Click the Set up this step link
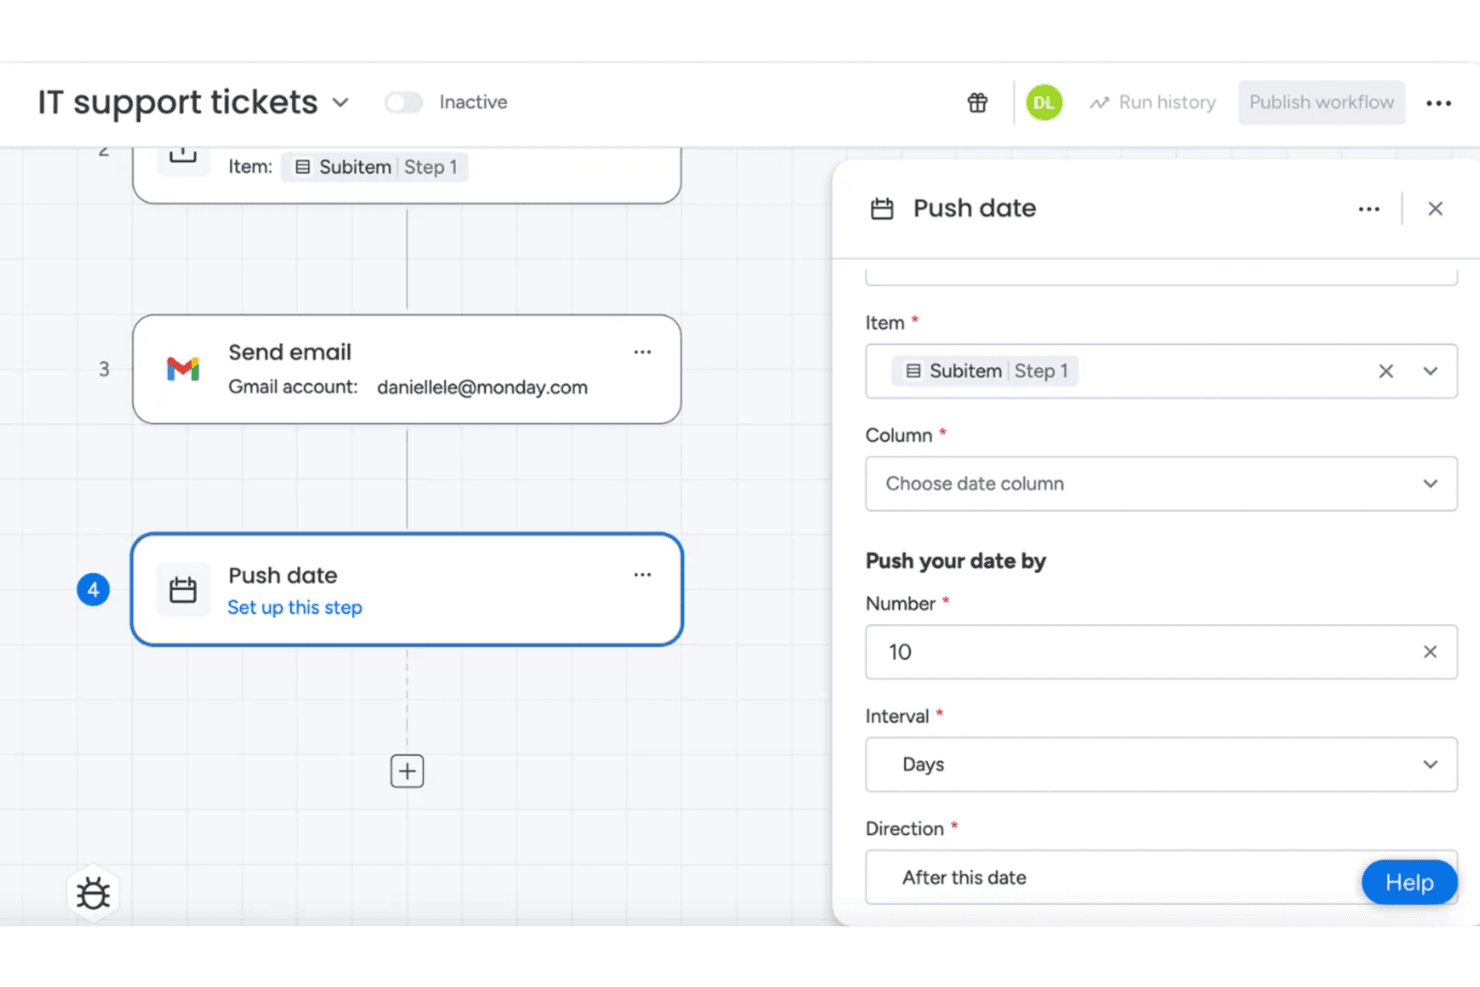 [295, 607]
